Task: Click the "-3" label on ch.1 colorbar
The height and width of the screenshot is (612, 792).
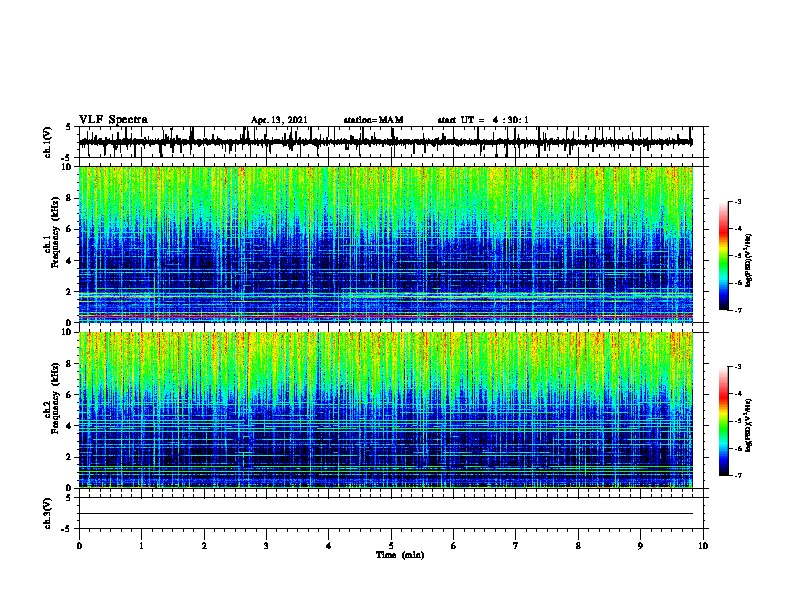Action: point(738,201)
